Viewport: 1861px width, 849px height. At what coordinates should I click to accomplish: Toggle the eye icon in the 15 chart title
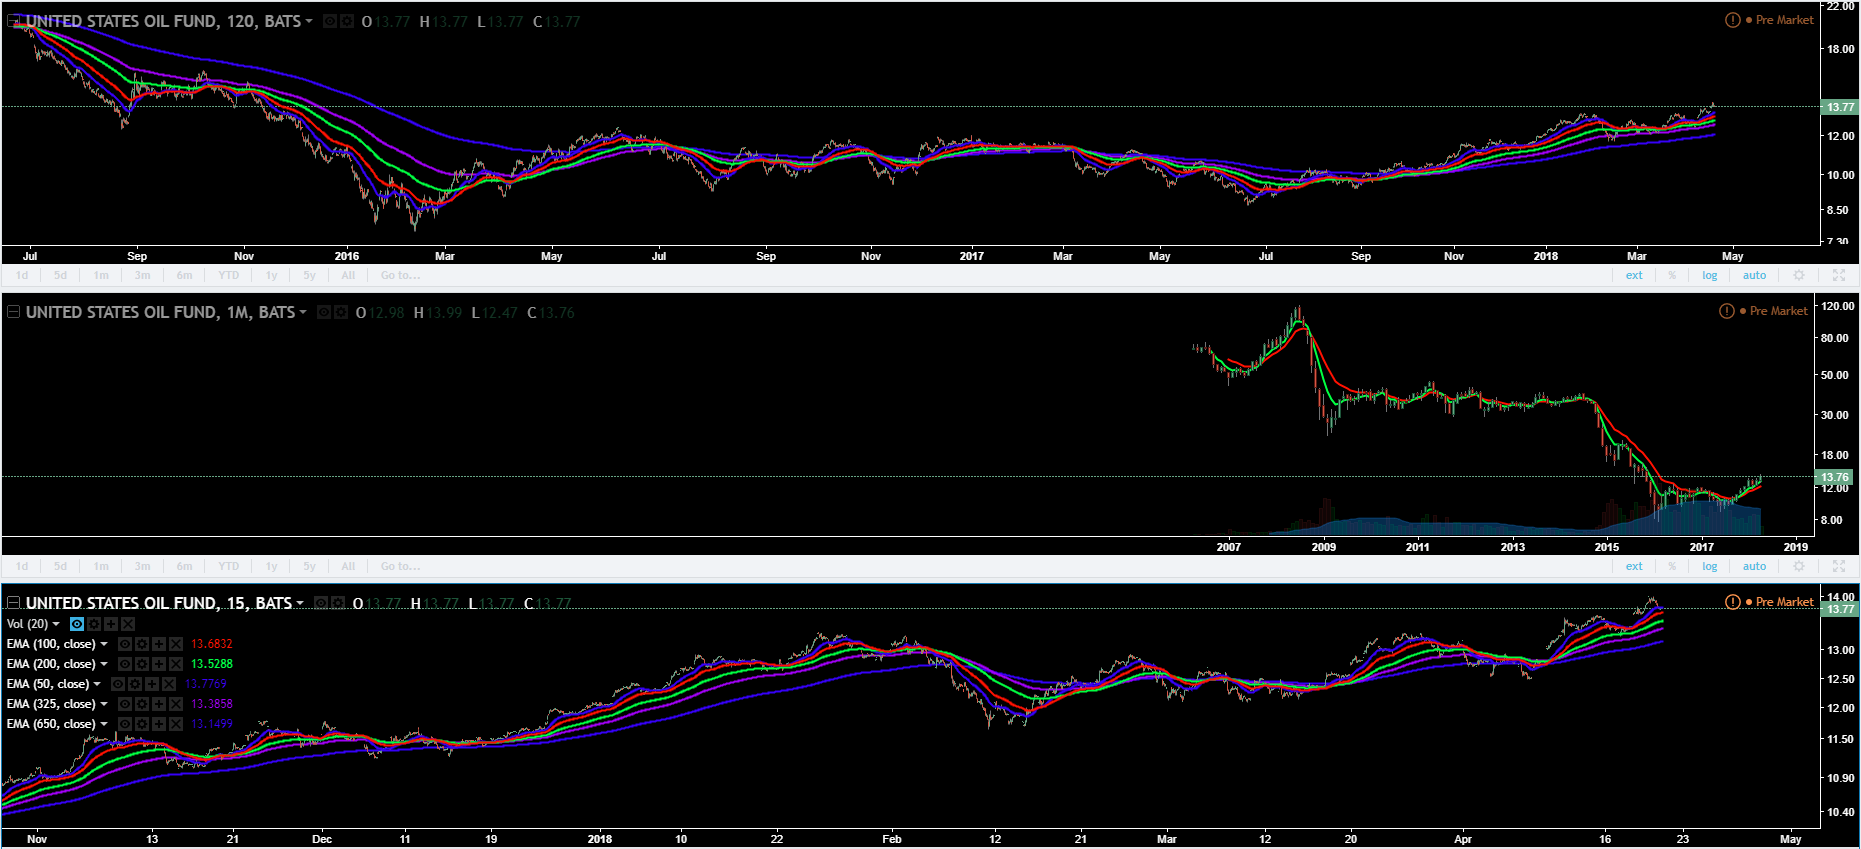tap(321, 603)
